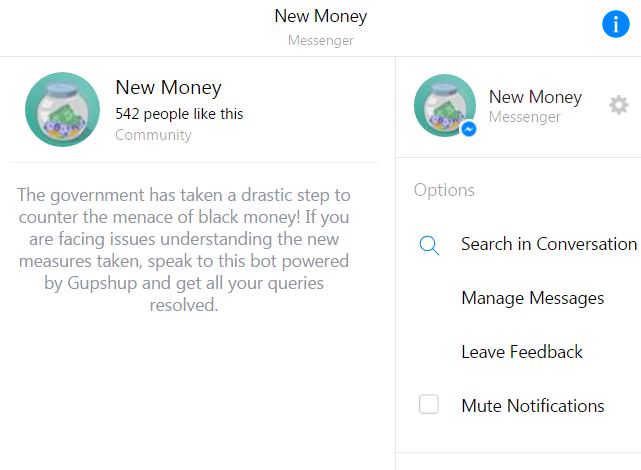Click the 542 people like this text

[179, 114]
